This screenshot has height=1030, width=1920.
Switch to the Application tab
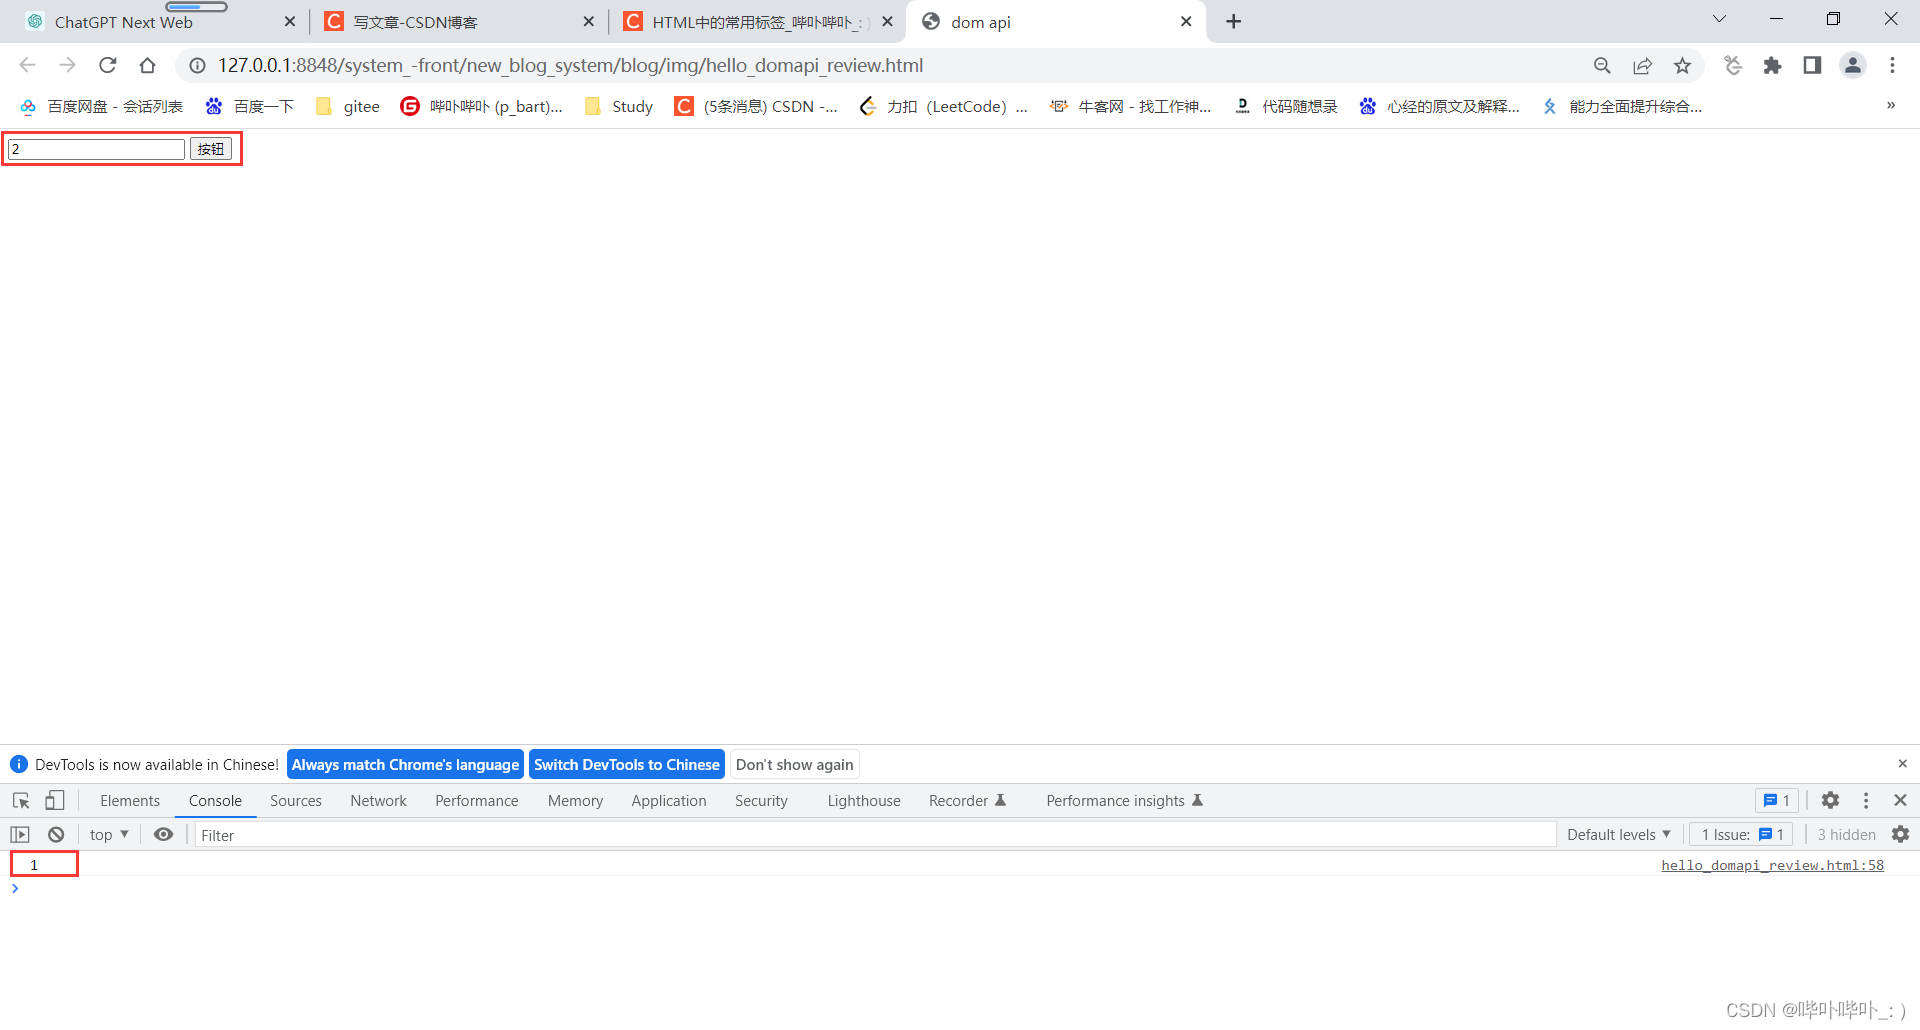[x=669, y=801]
